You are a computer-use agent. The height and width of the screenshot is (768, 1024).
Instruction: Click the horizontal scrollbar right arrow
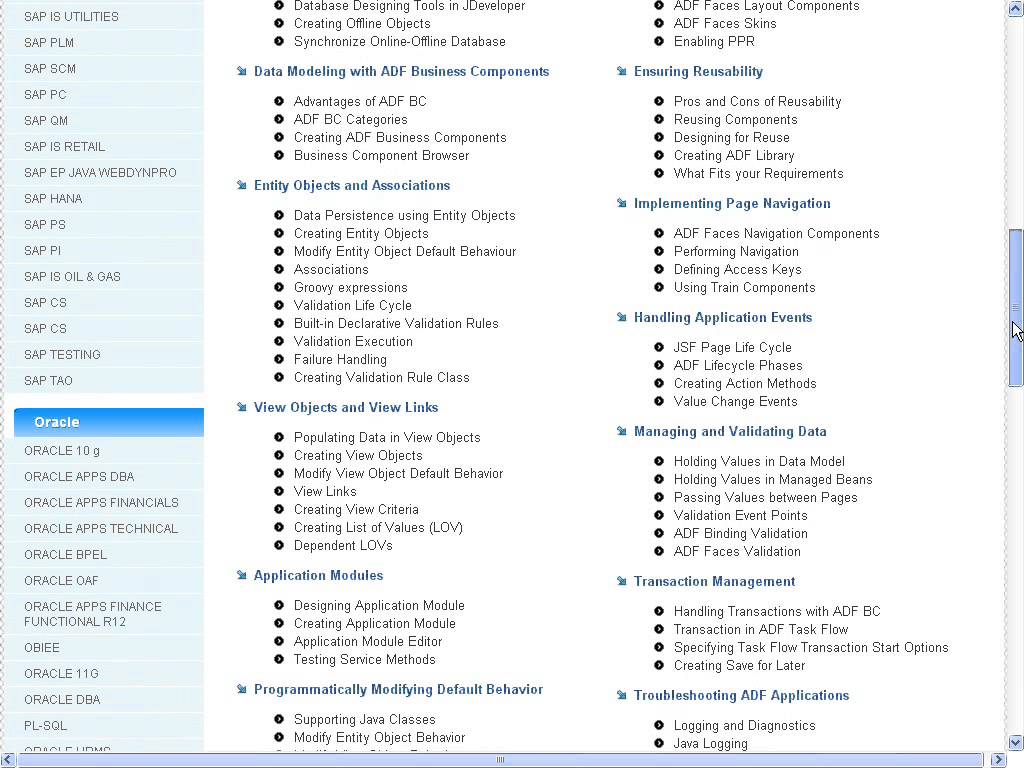998,760
